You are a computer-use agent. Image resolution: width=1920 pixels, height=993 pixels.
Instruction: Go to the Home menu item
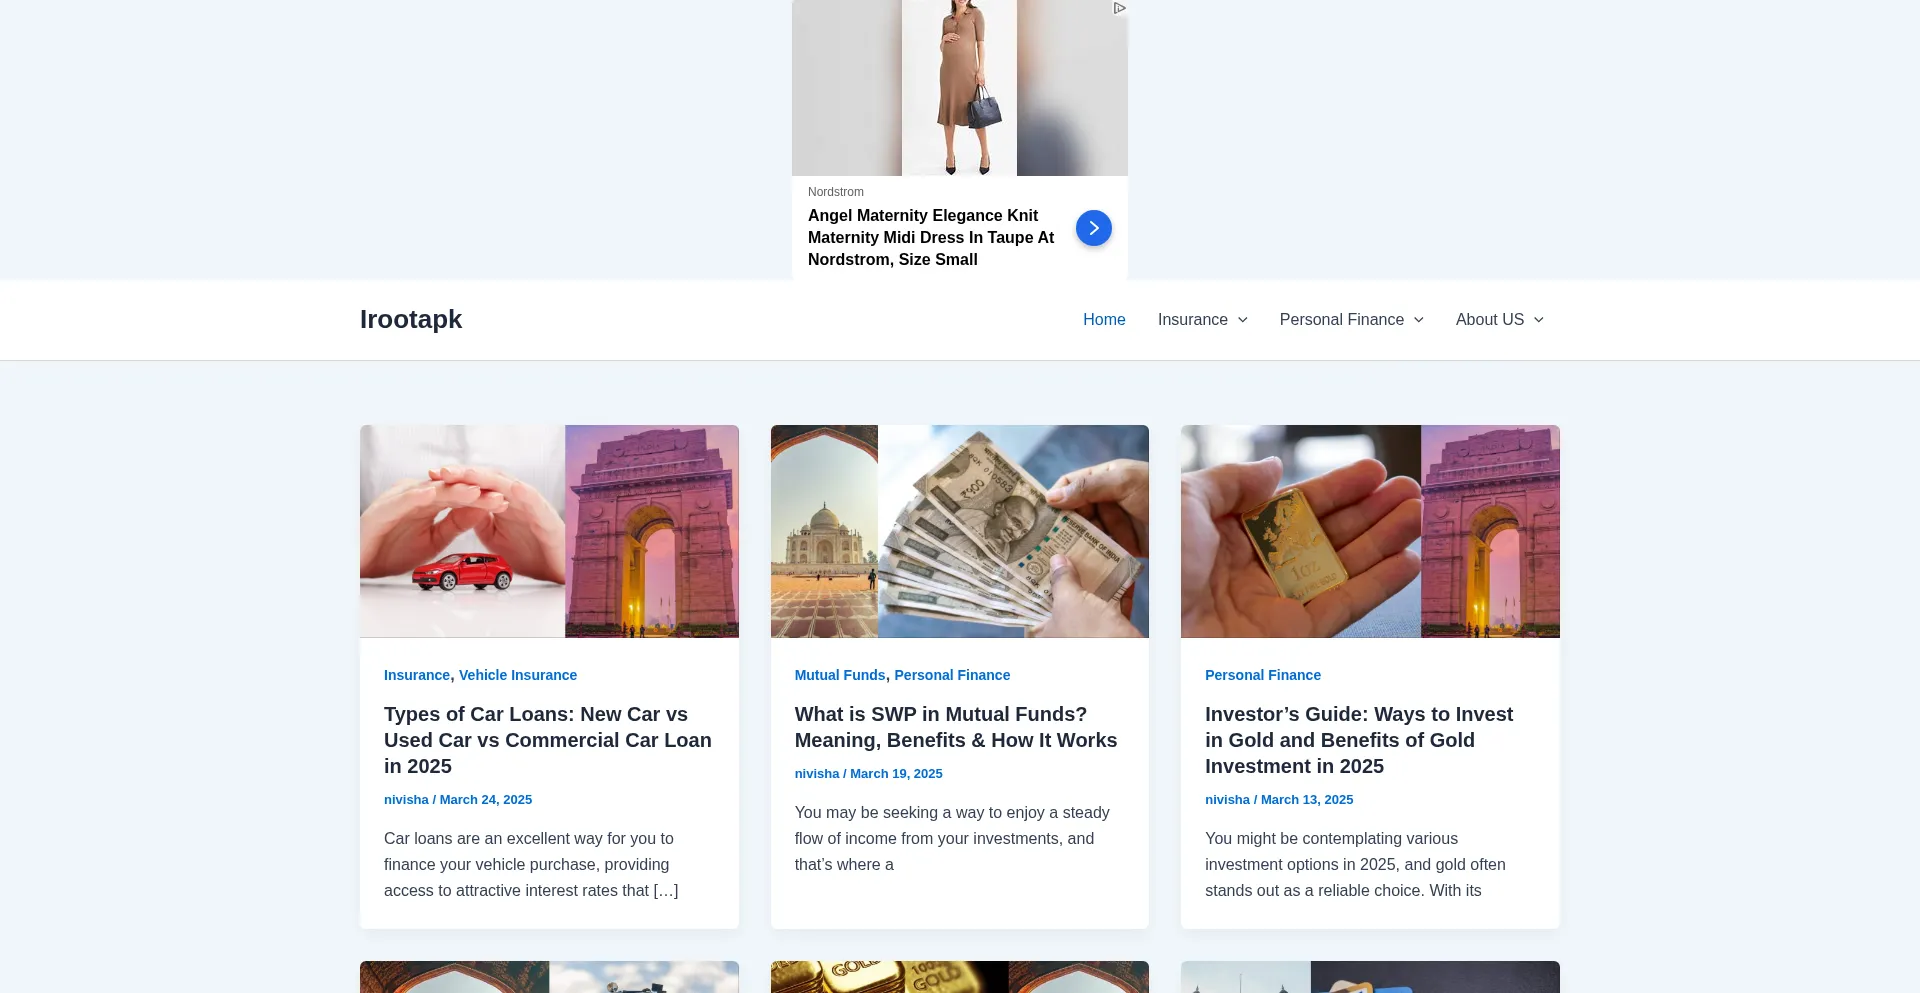[x=1104, y=320]
